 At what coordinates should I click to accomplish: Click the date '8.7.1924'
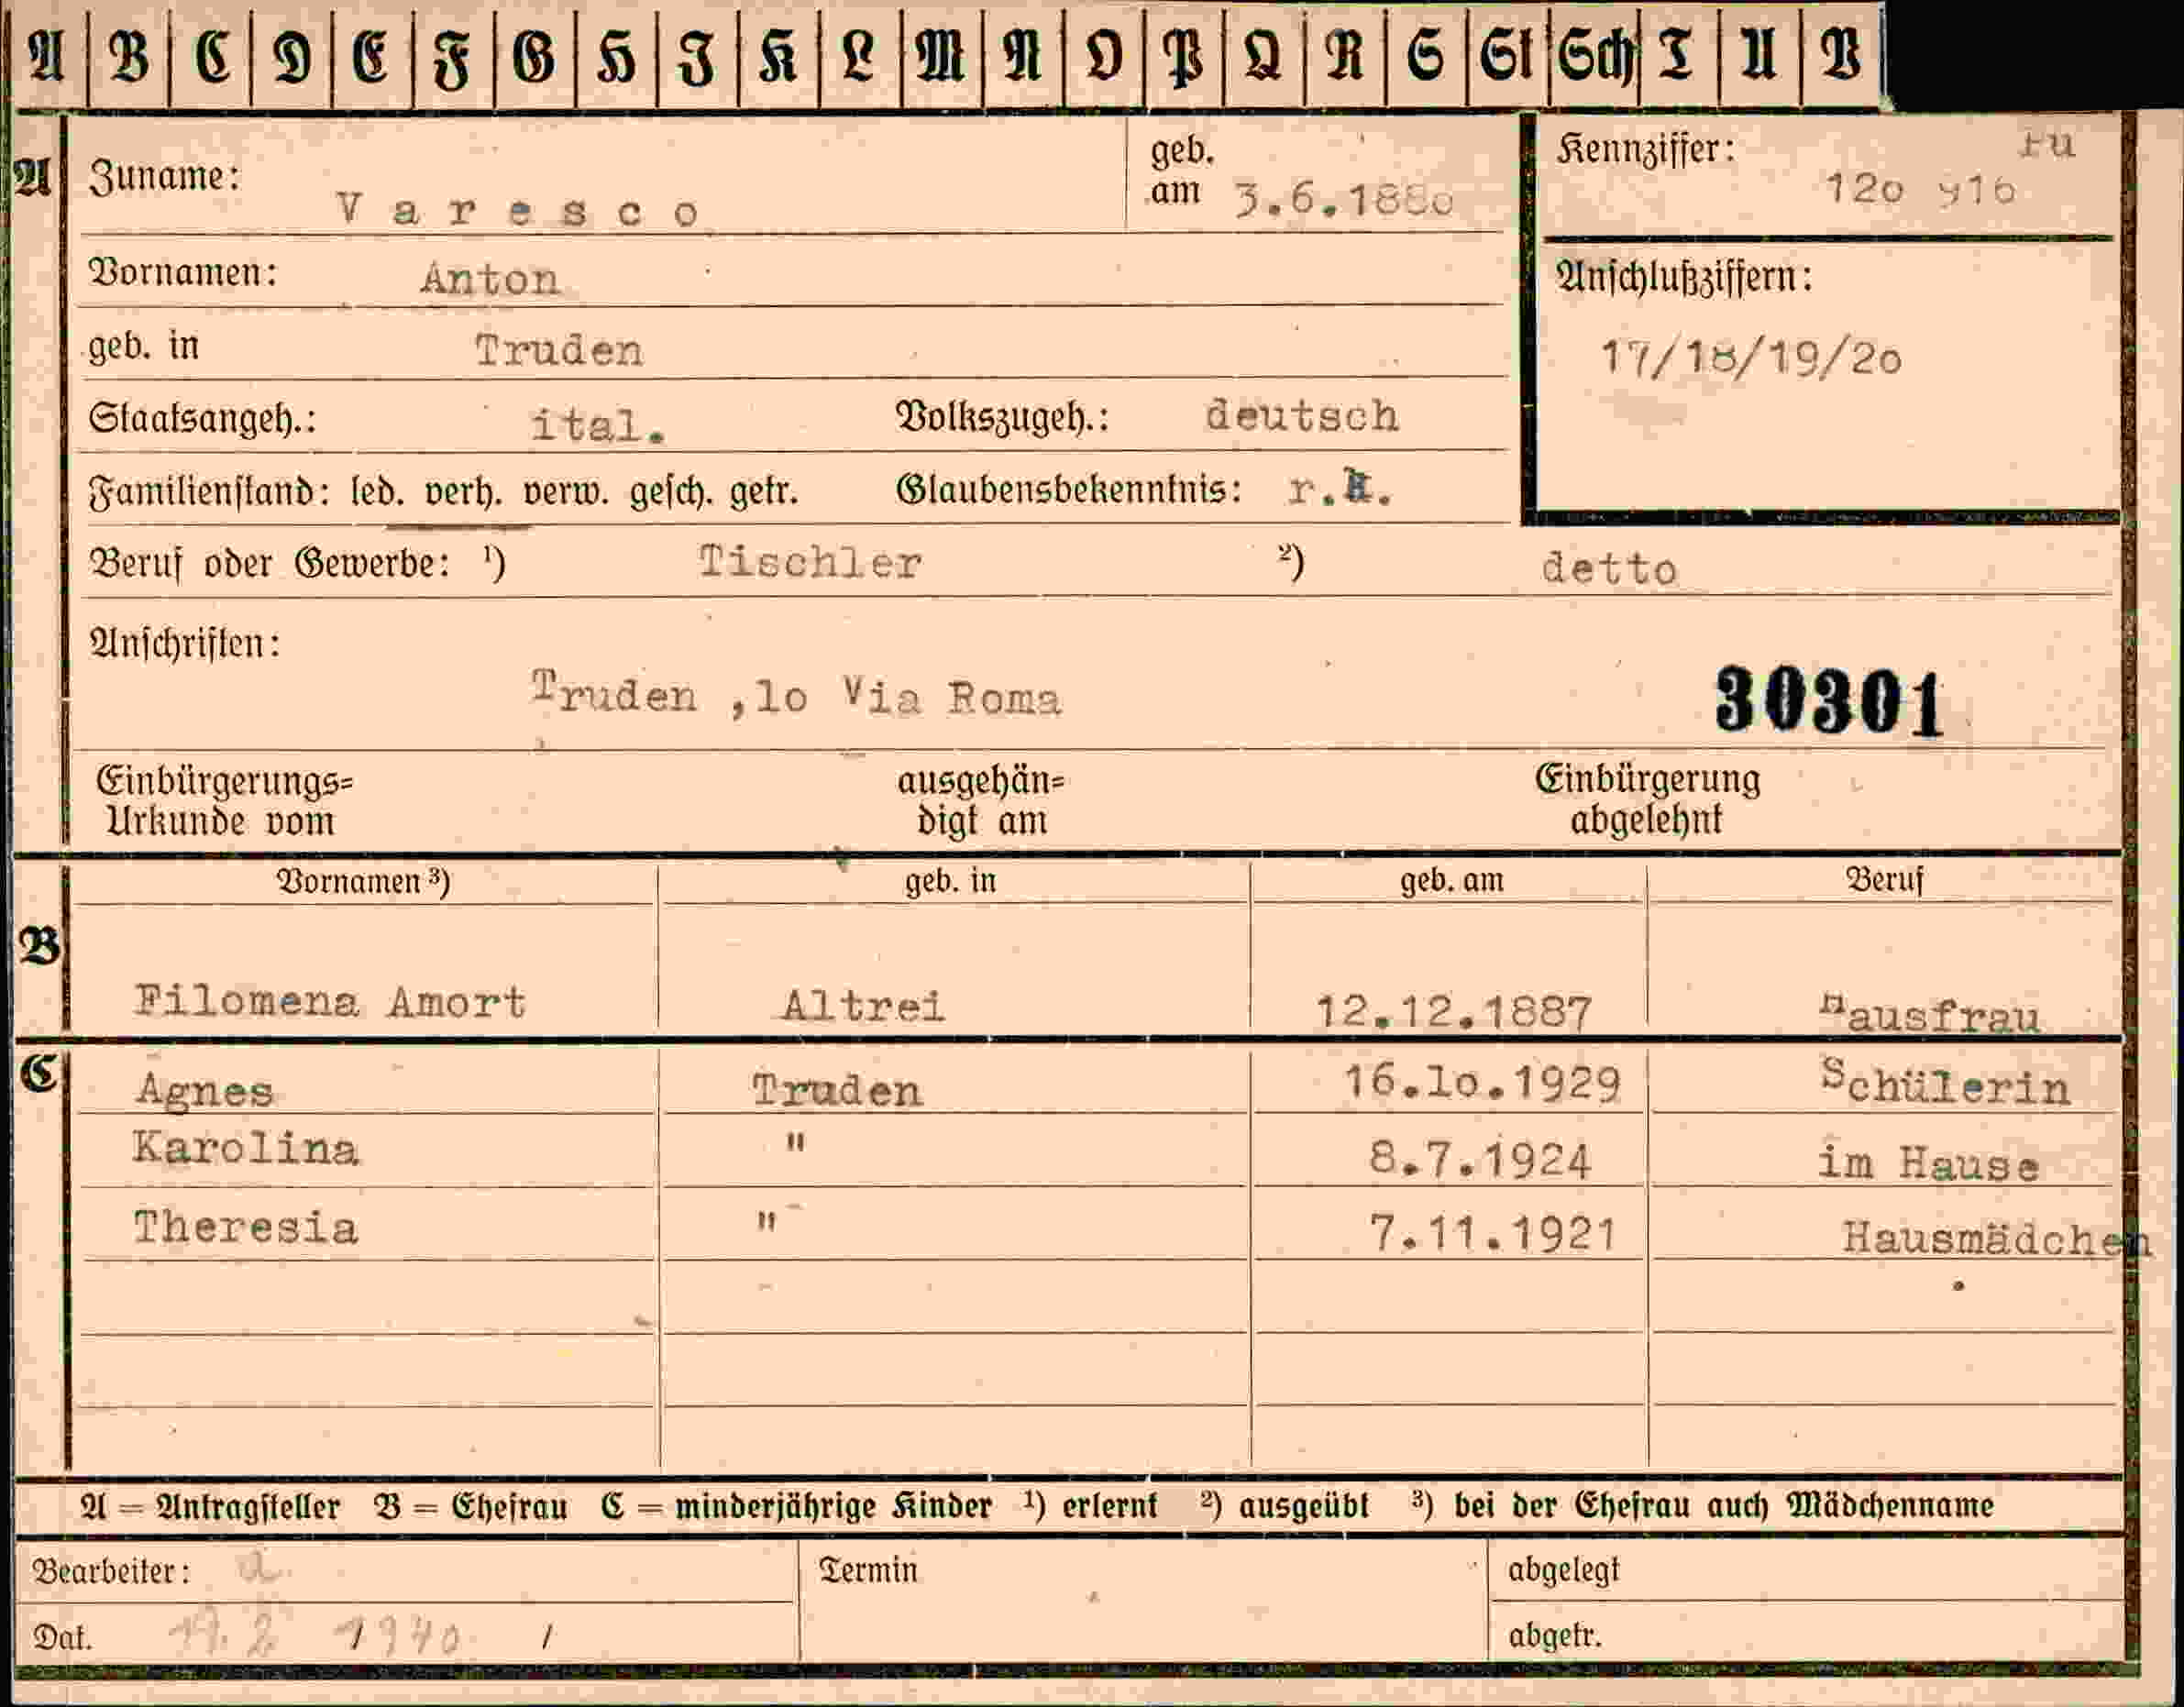coord(1480,1160)
